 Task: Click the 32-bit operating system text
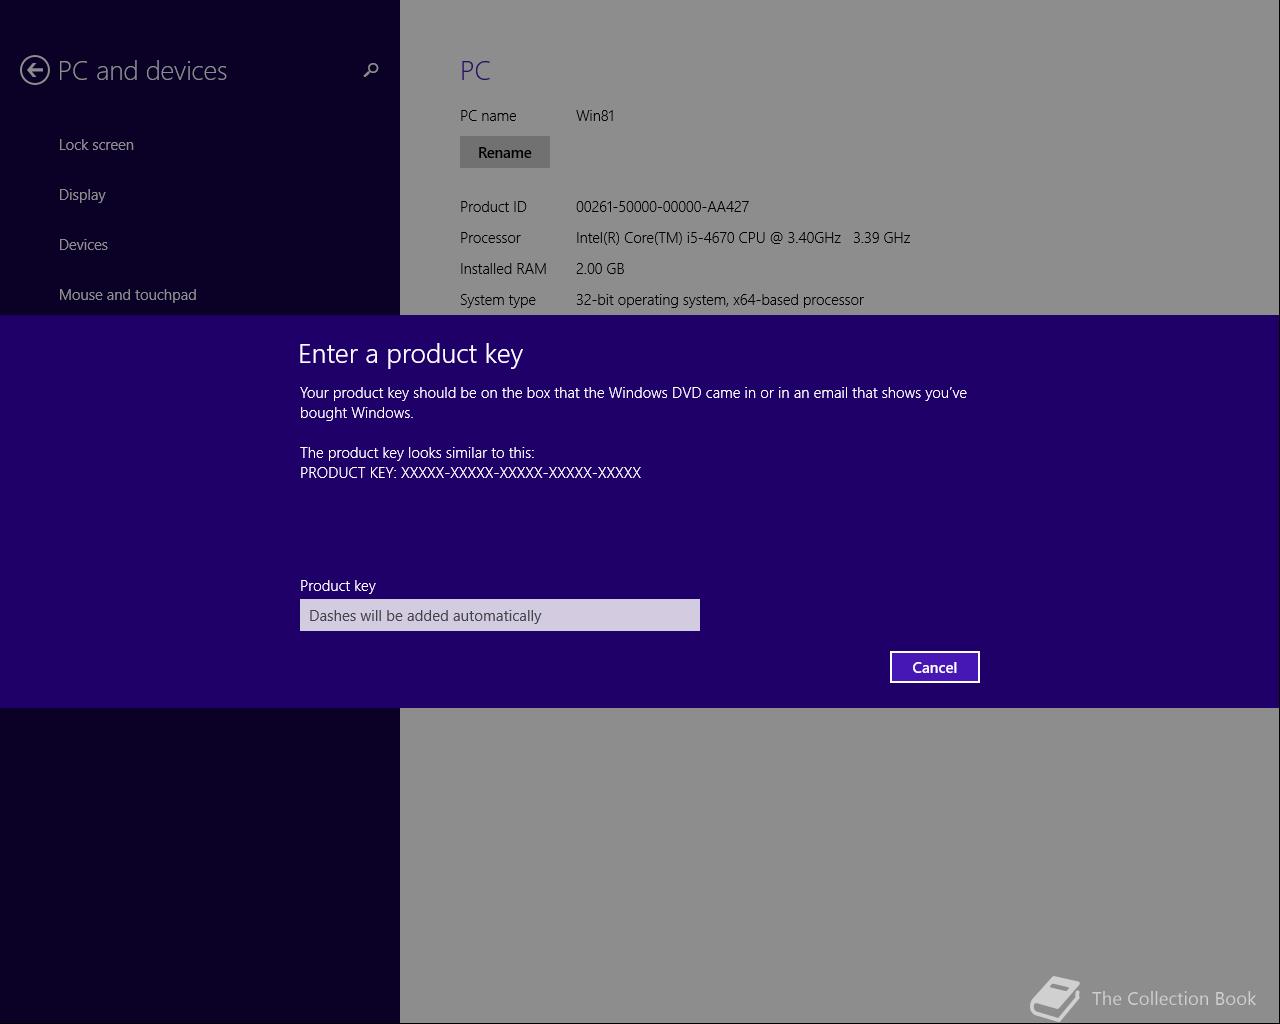point(720,300)
